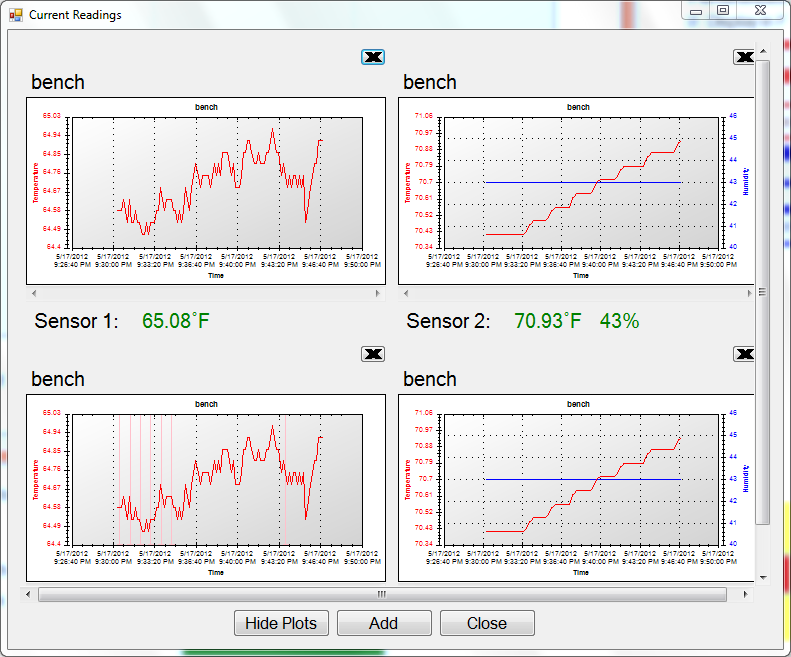Close the bottom-left bench plot with X
The height and width of the screenshot is (657, 791).
pos(373,354)
